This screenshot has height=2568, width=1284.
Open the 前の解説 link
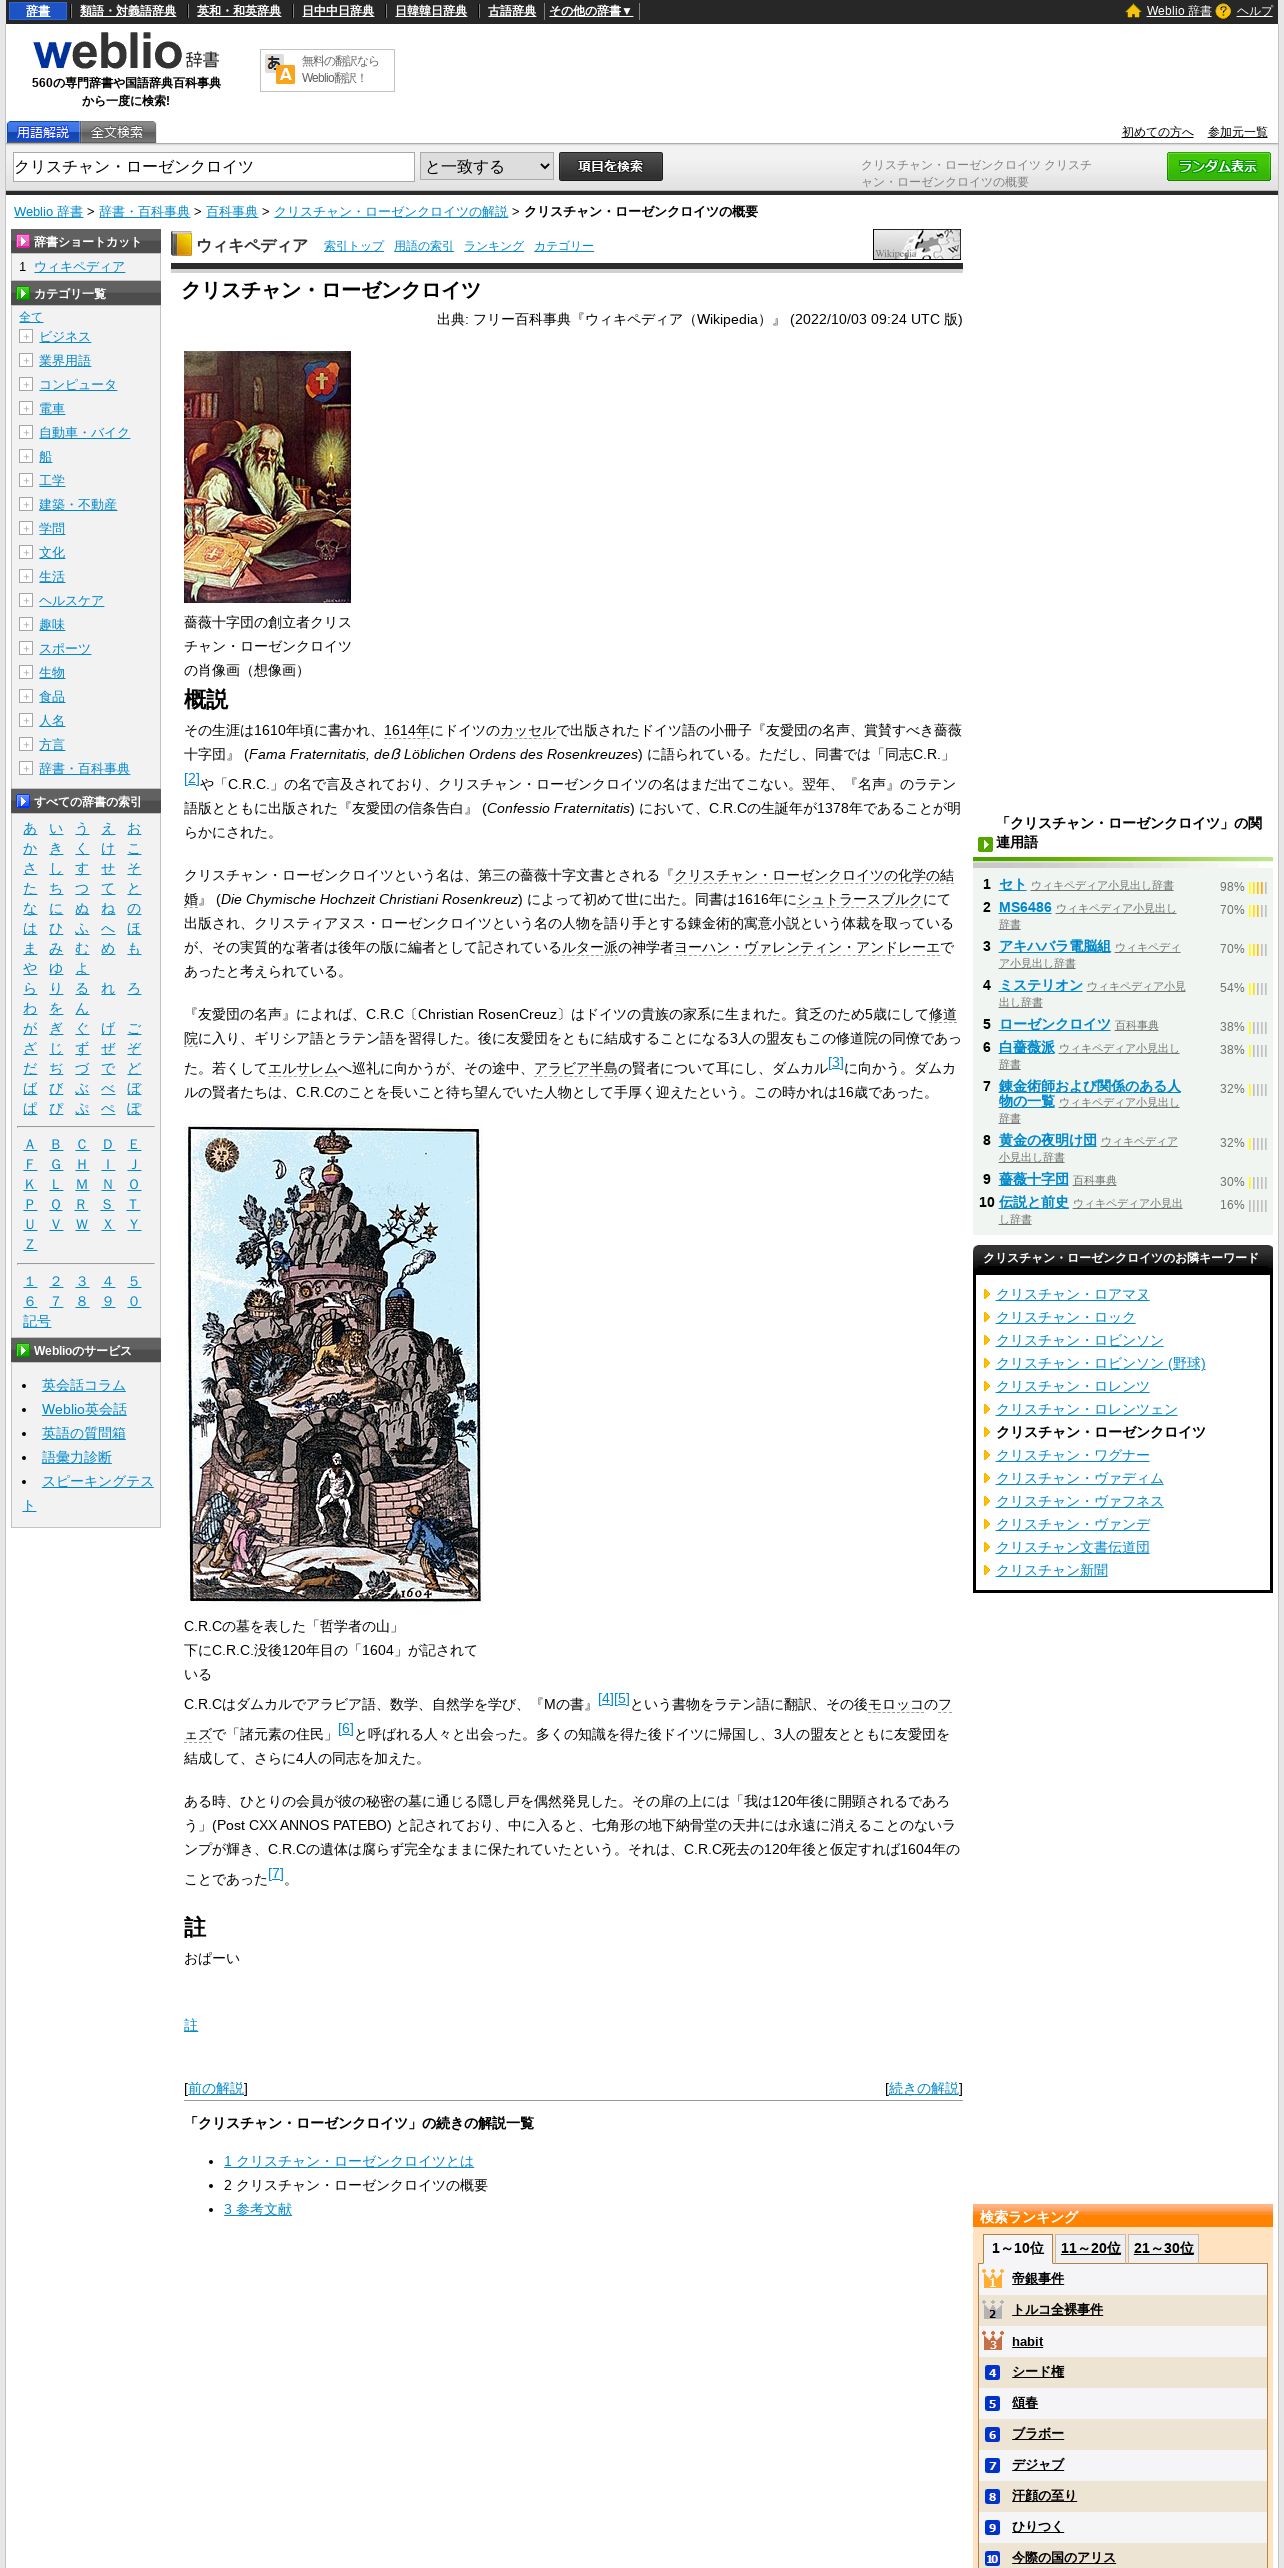click(216, 2088)
